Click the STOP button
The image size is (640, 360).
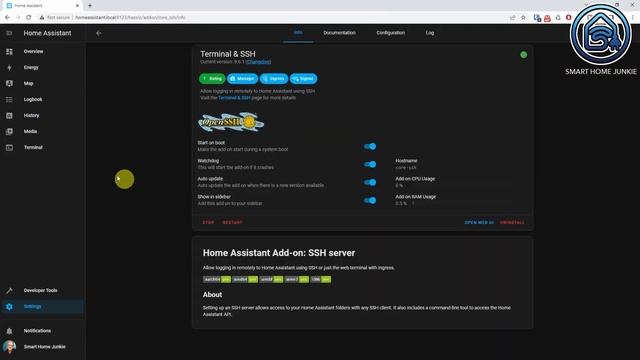pyautogui.click(x=208, y=222)
